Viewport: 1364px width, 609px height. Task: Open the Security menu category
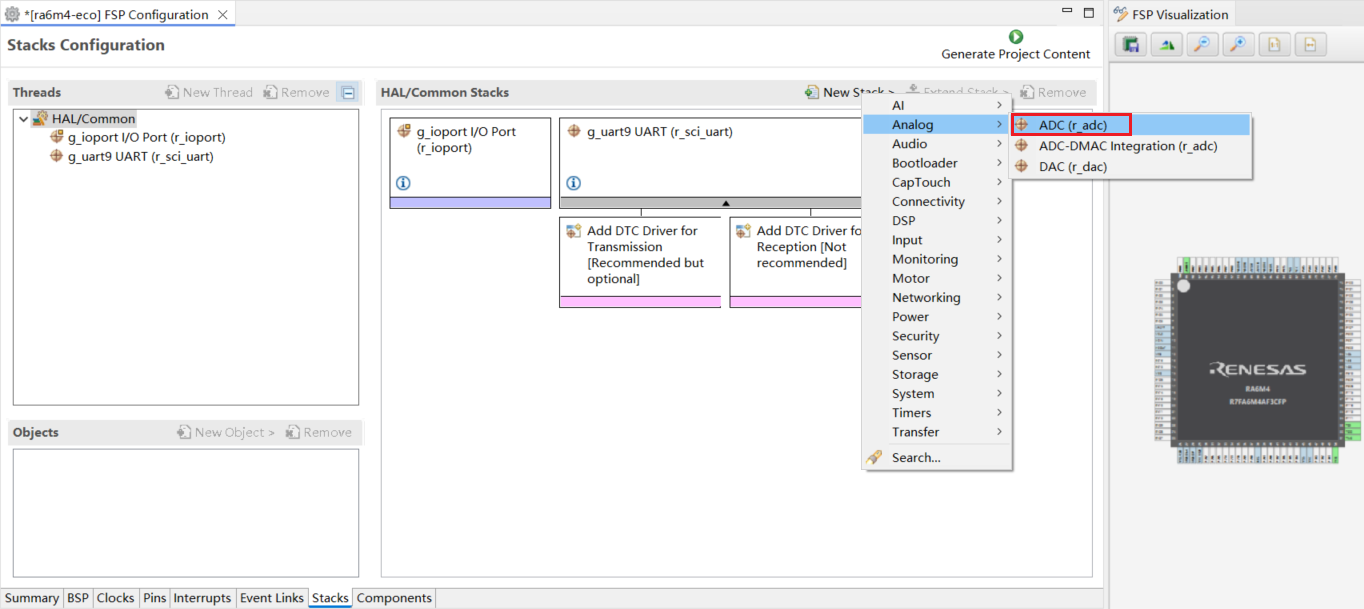click(937, 336)
